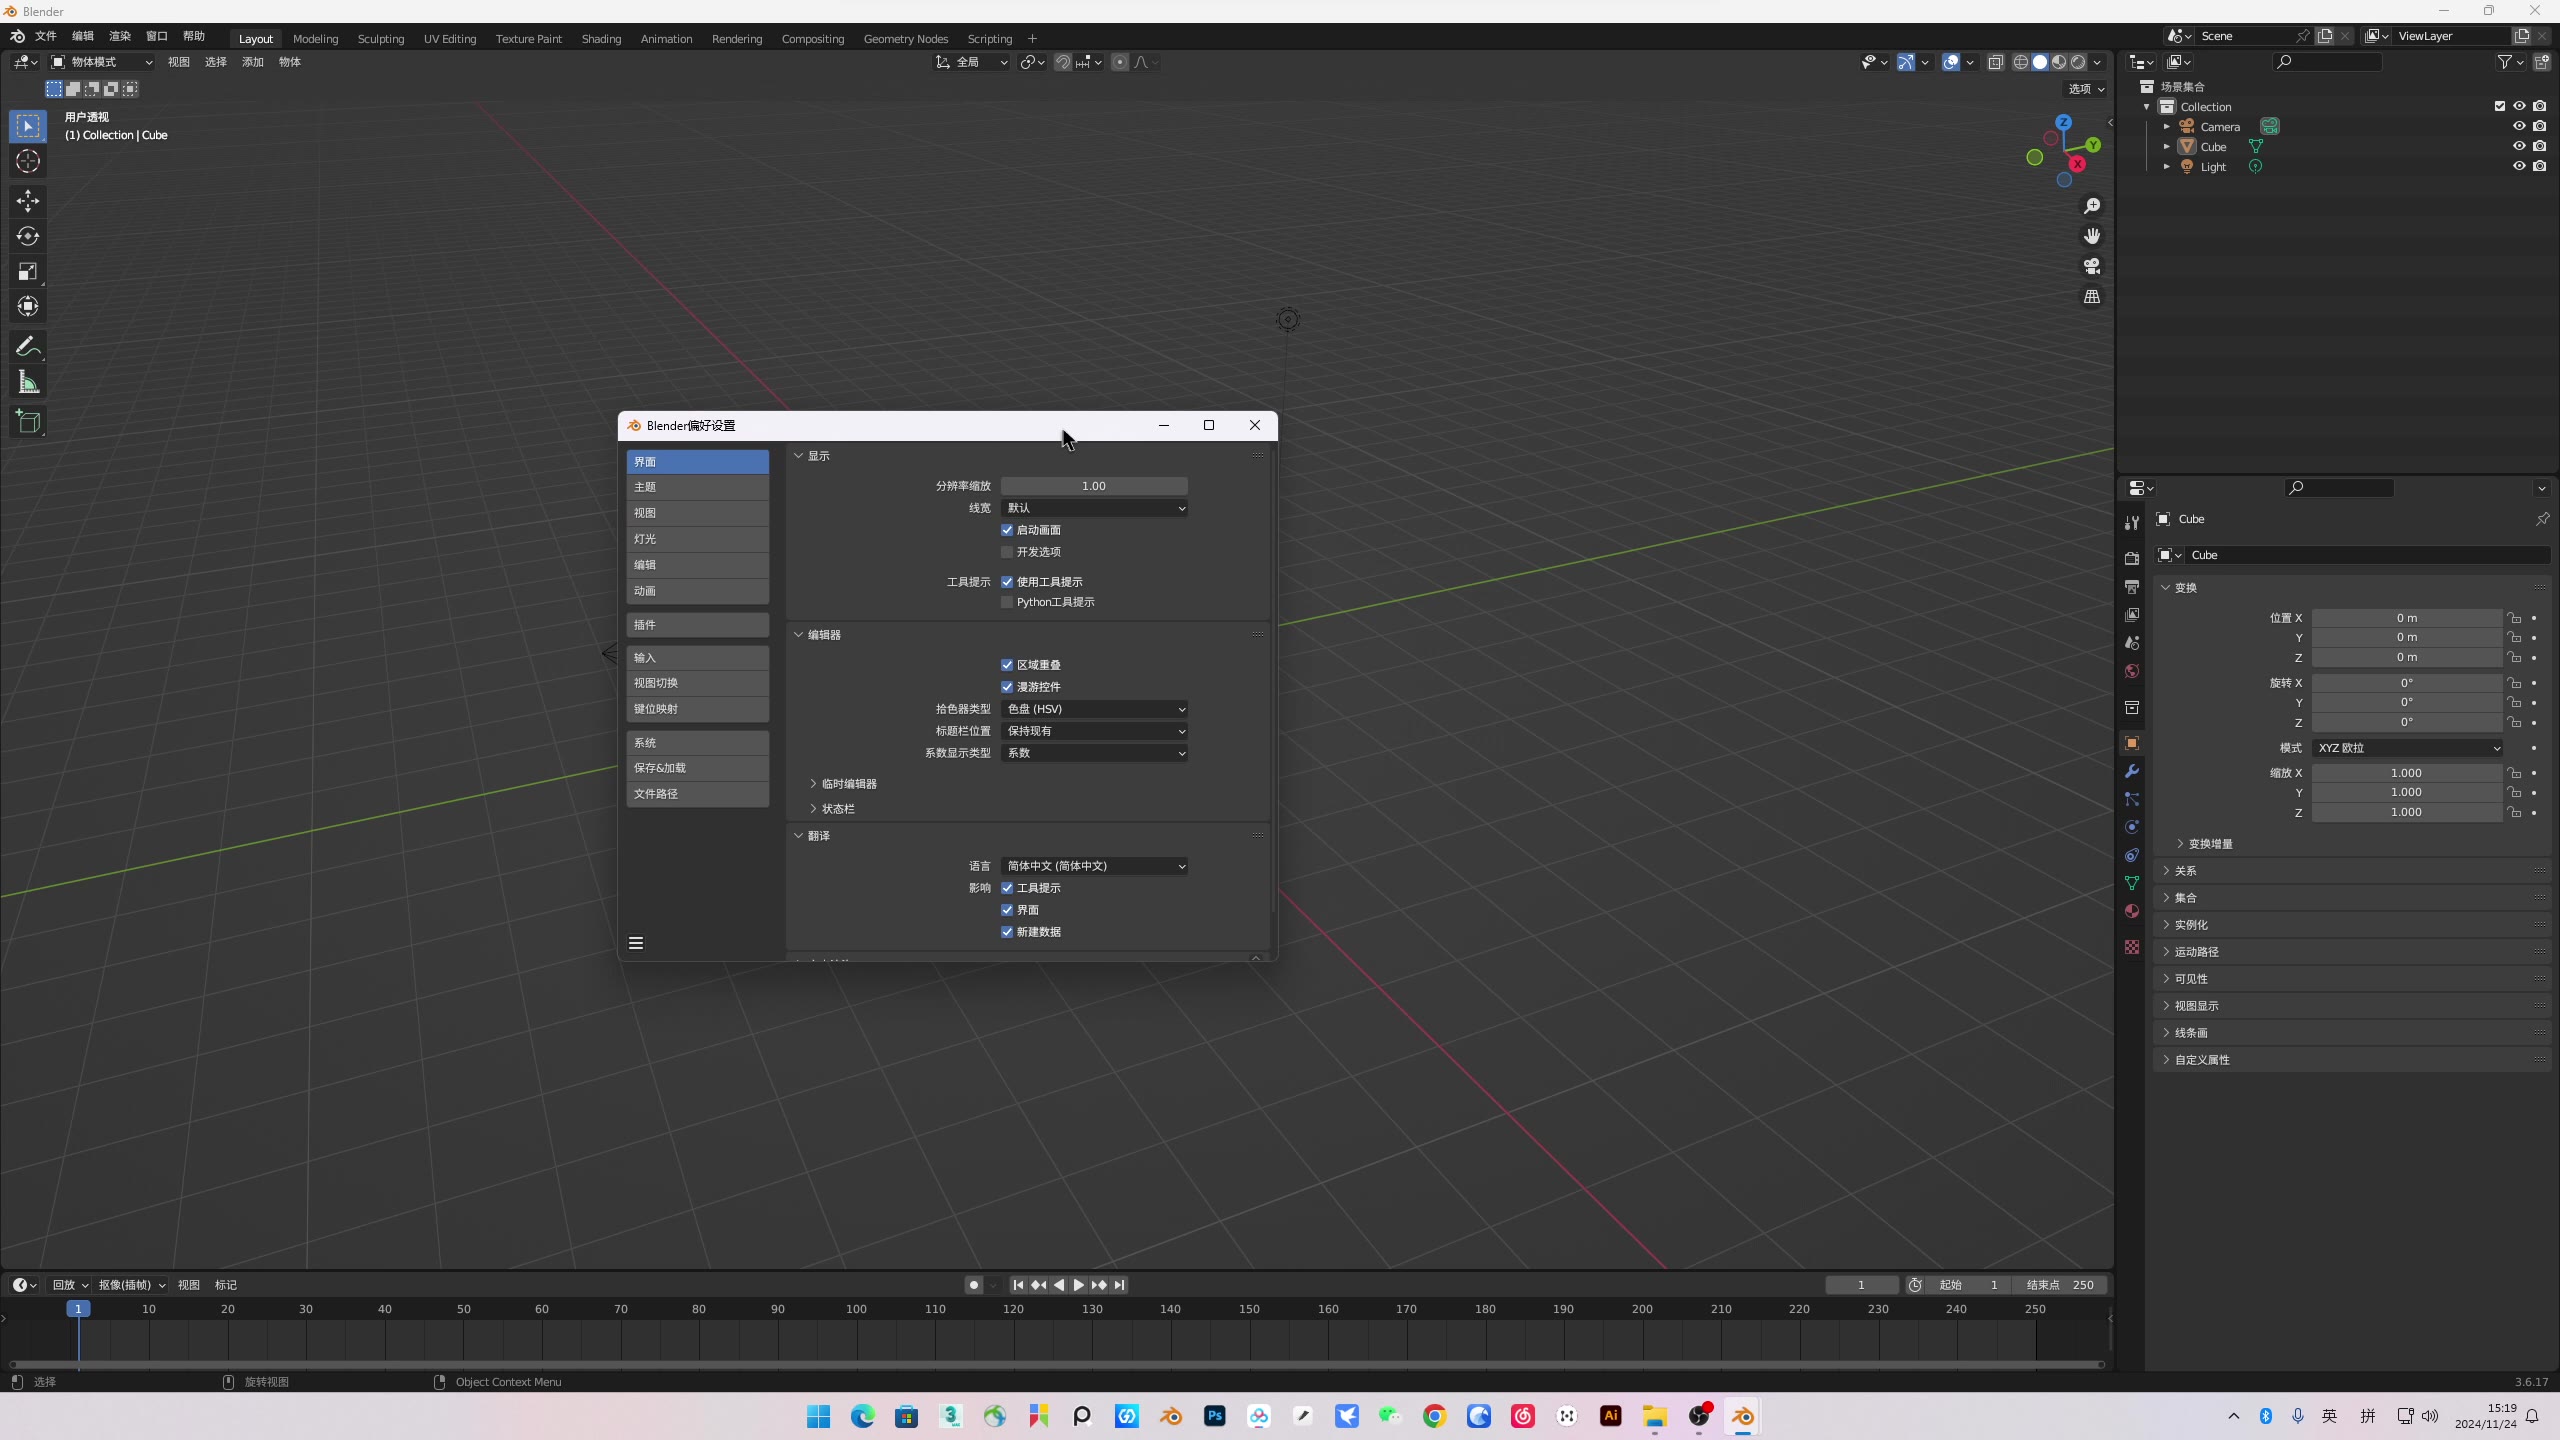
Task: Toggle the 新建数据 translation checkbox
Action: pyautogui.click(x=1007, y=932)
